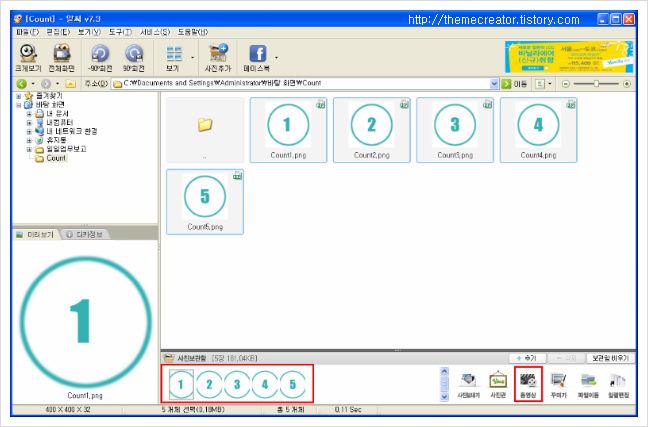Go up to the parent folder icon
This screenshot has width=648, height=427.
tap(71, 84)
